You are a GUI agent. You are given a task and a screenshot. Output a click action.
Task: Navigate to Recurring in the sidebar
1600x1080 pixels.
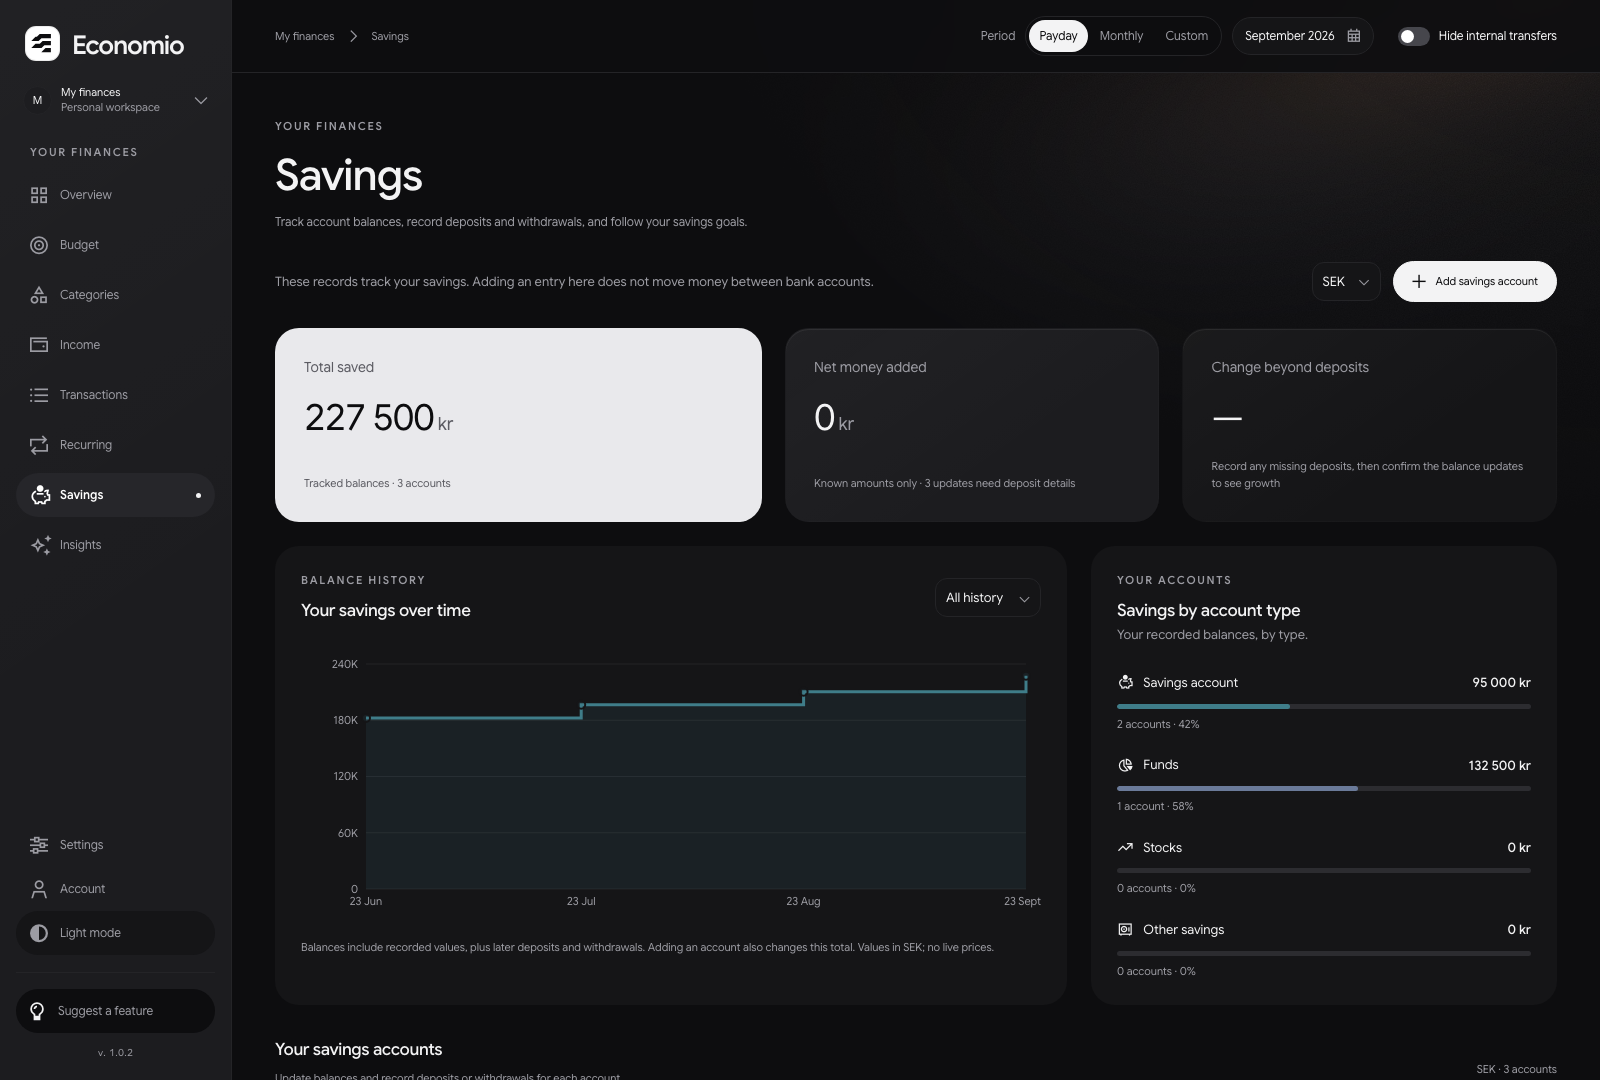[x=115, y=445]
